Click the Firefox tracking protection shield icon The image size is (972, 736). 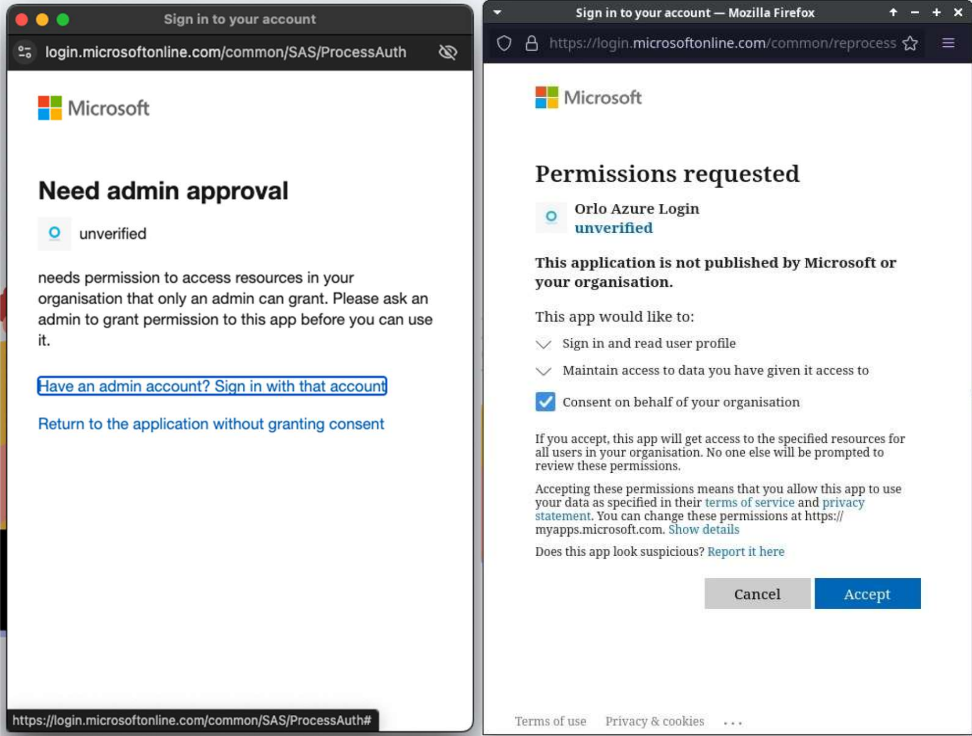click(504, 43)
